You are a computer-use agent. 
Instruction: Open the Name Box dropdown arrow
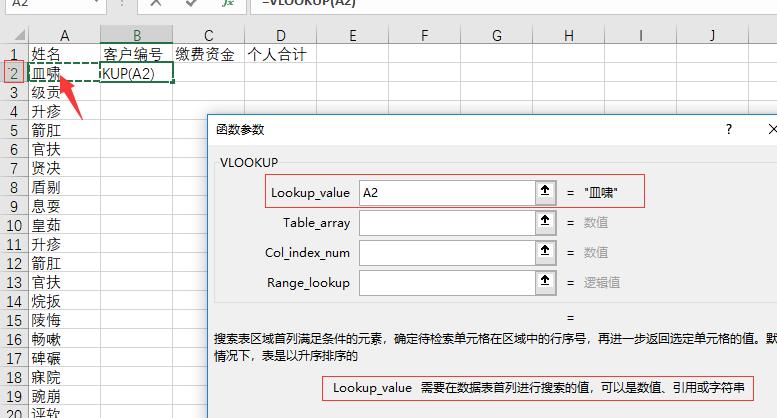pyautogui.click(x=96, y=3)
